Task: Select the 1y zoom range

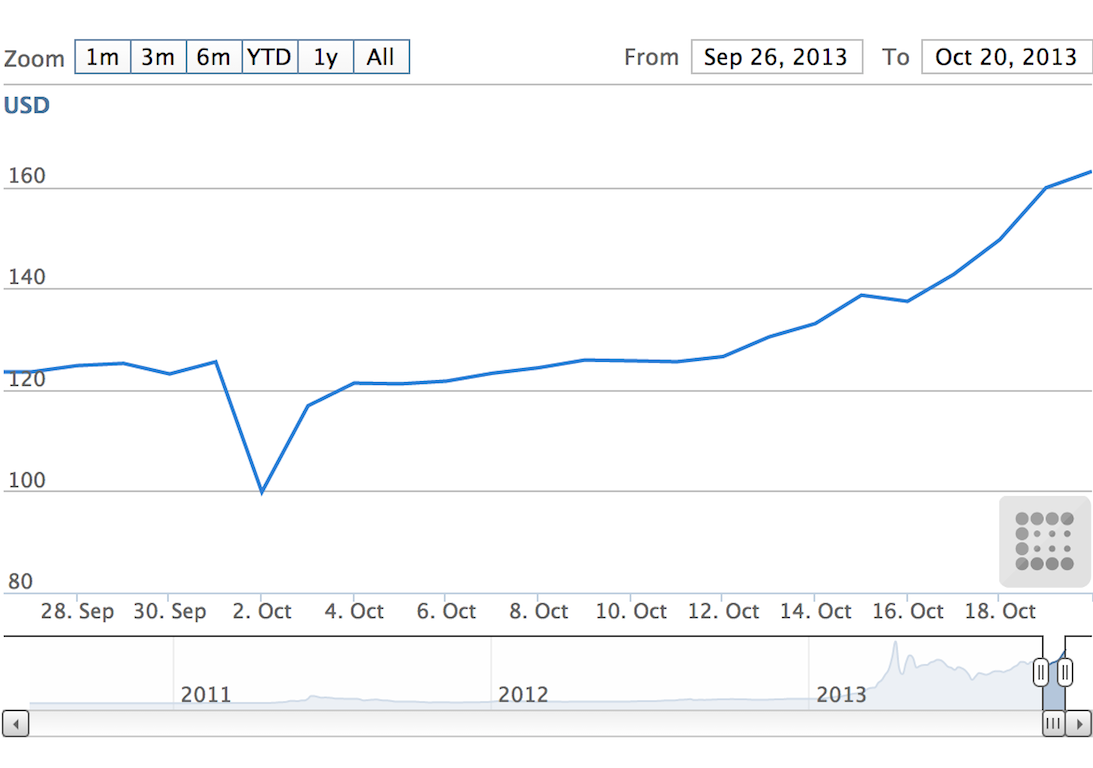Action: [325, 57]
